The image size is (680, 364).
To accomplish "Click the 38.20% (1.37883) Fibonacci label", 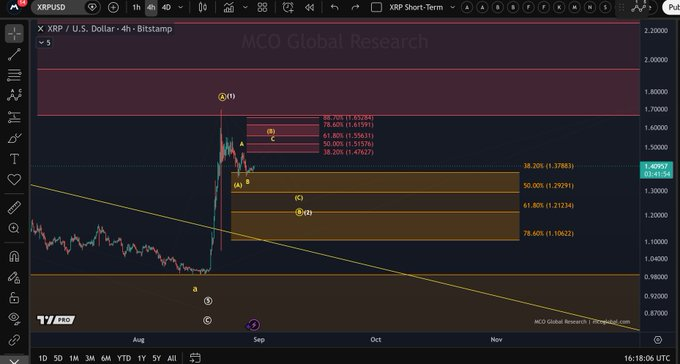I will click(548, 166).
